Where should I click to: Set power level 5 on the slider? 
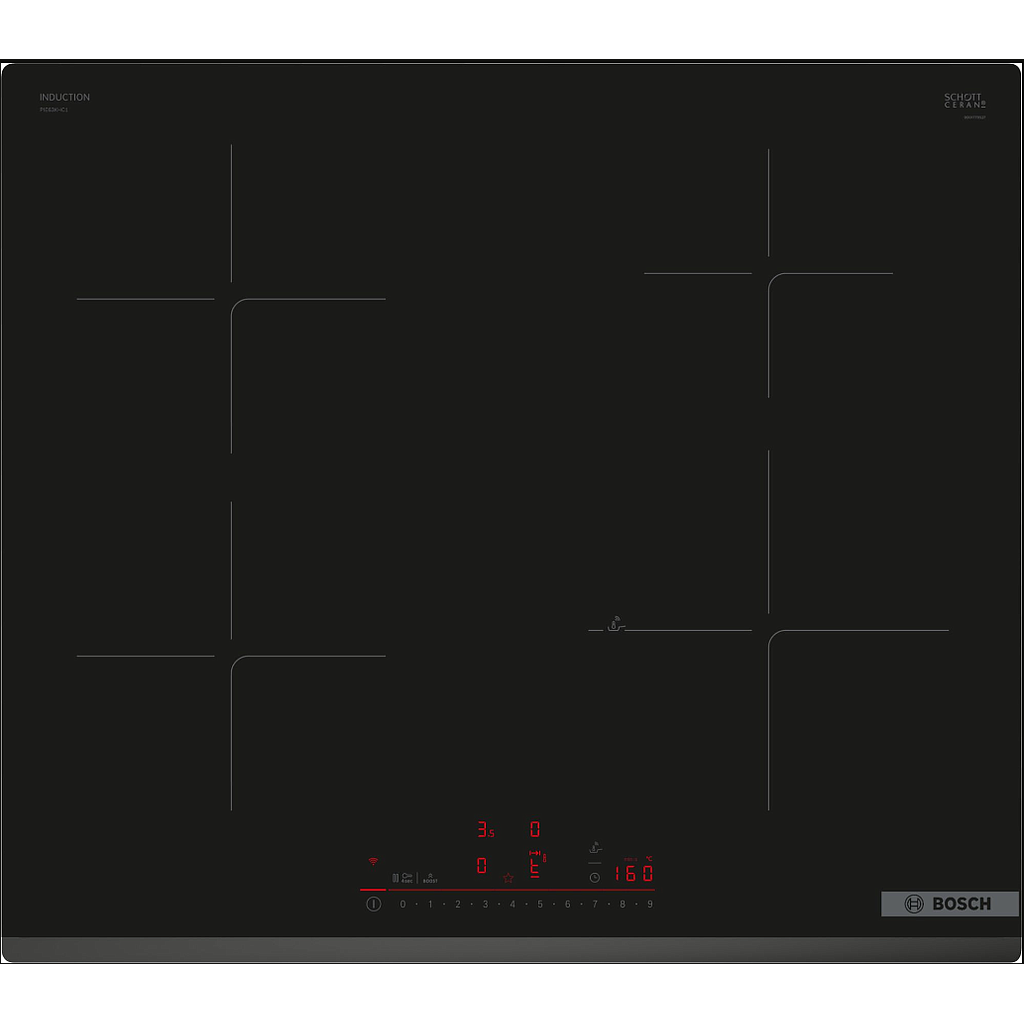pos(540,904)
